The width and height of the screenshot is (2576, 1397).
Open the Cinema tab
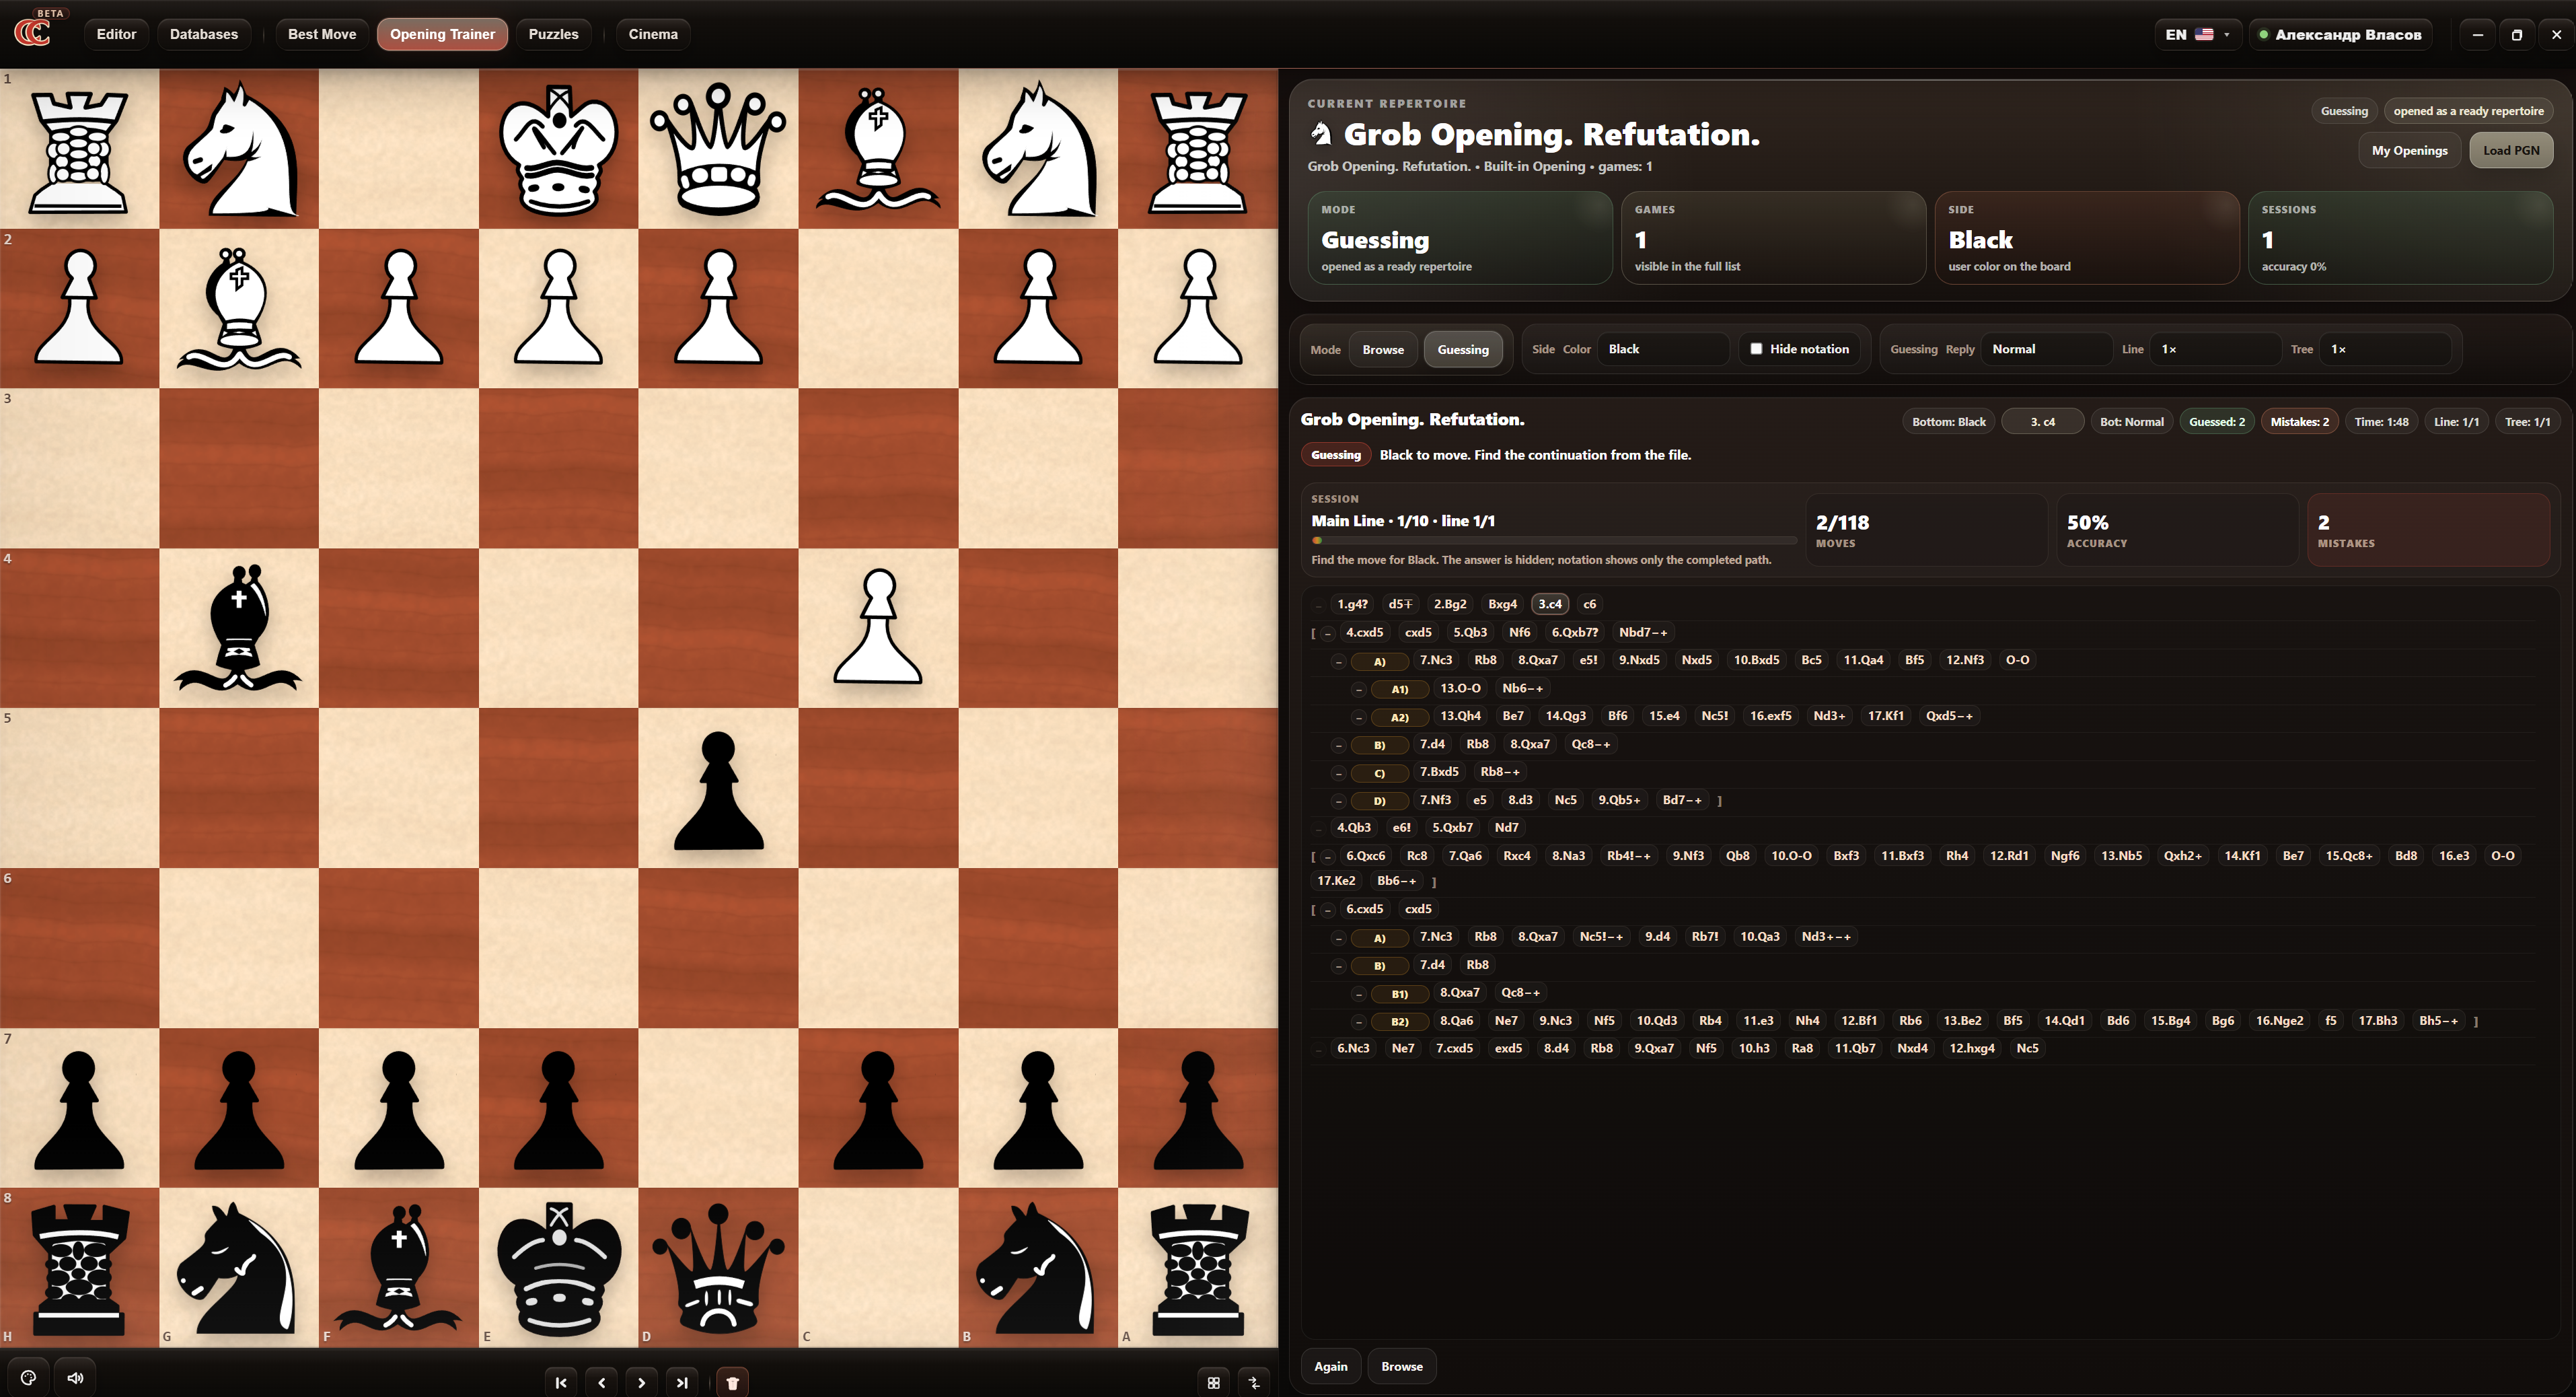point(653,34)
